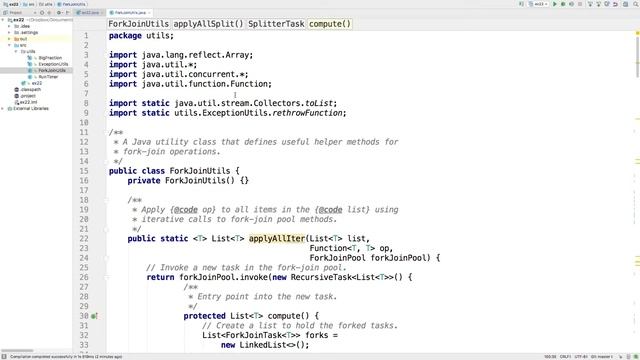Run the ex22 configuration with green play icon
The image size is (640, 360).
pos(554,4)
